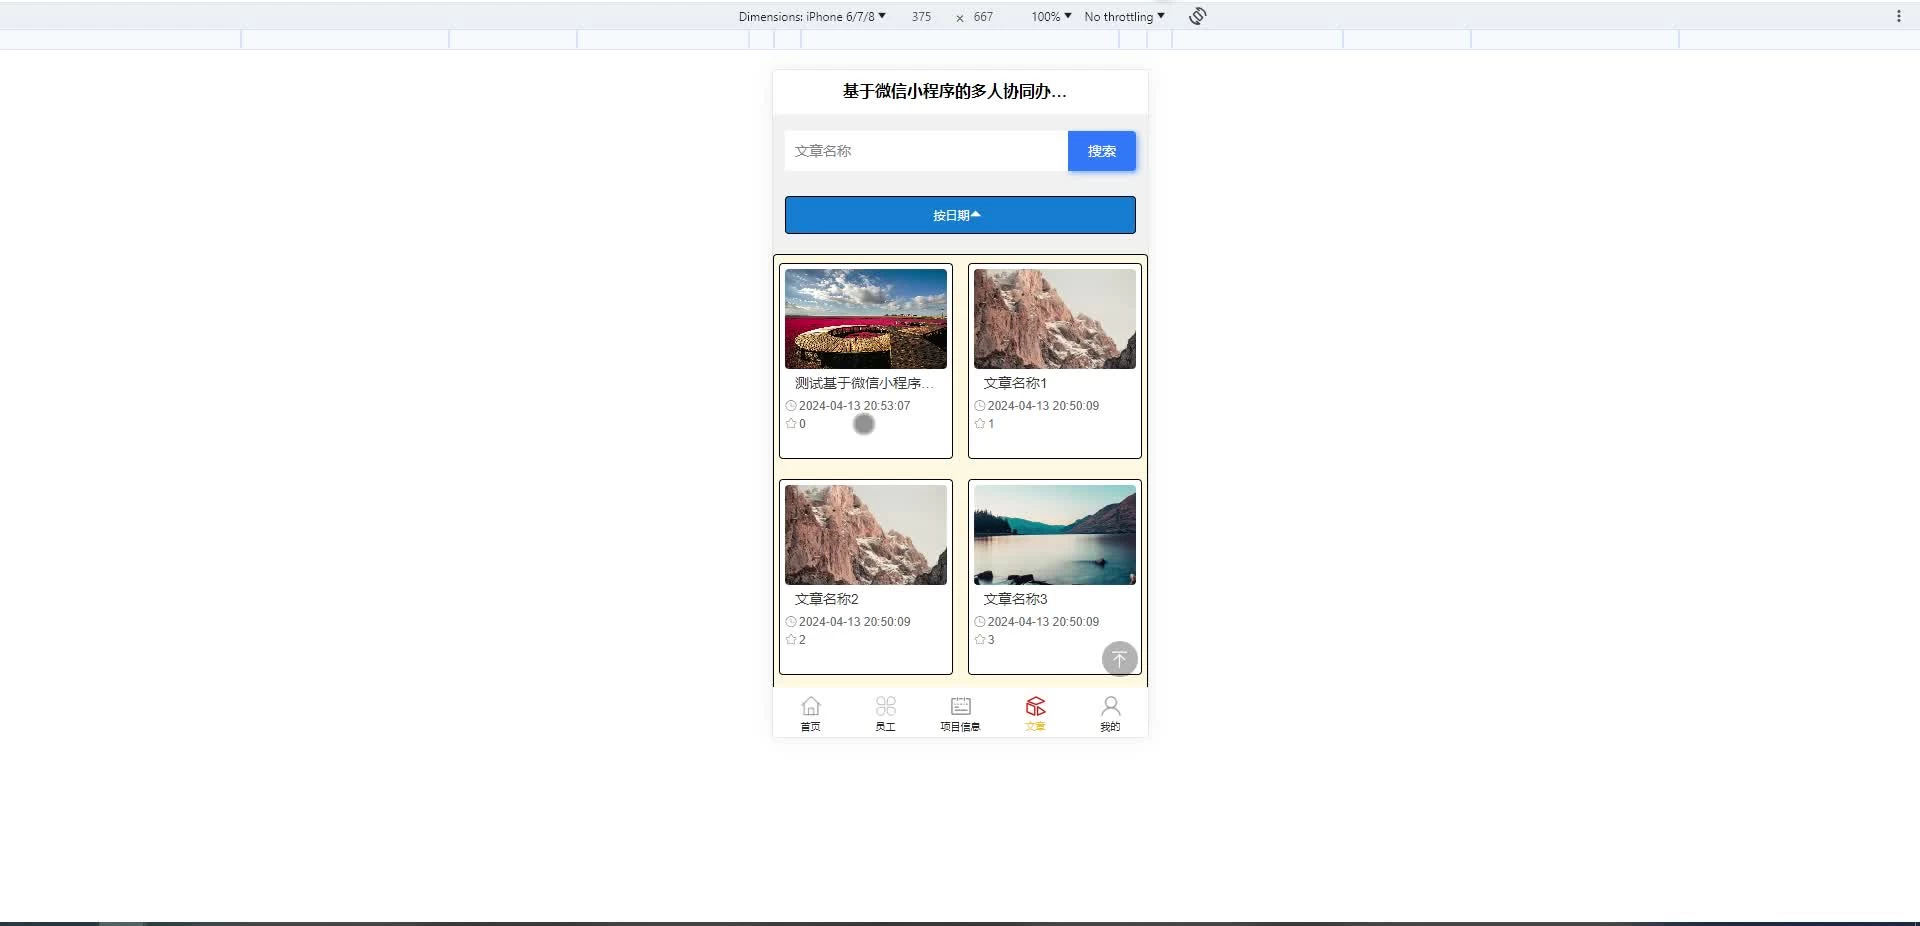Image resolution: width=1920 pixels, height=926 pixels.
Task: Toggle the star below 文章名称3
Action: (980, 639)
